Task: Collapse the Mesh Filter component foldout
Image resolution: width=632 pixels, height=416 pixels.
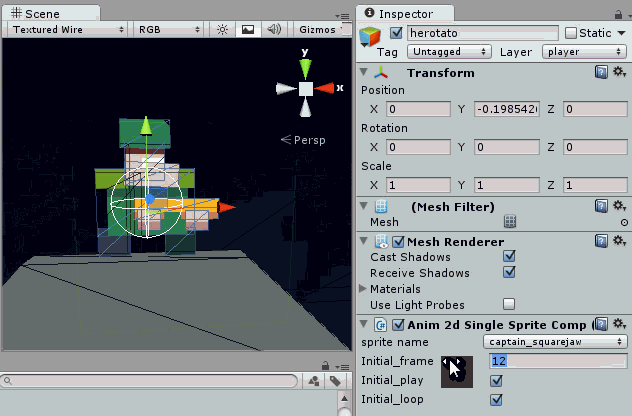Action: click(x=364, y=206)
